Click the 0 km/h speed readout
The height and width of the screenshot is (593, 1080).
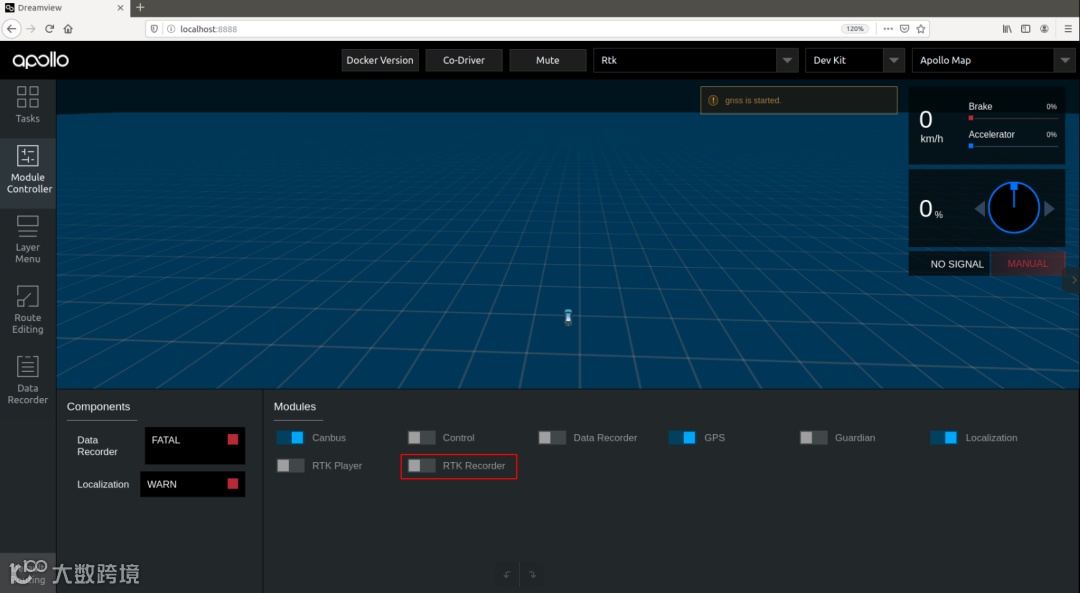click(x=931, y=127)
